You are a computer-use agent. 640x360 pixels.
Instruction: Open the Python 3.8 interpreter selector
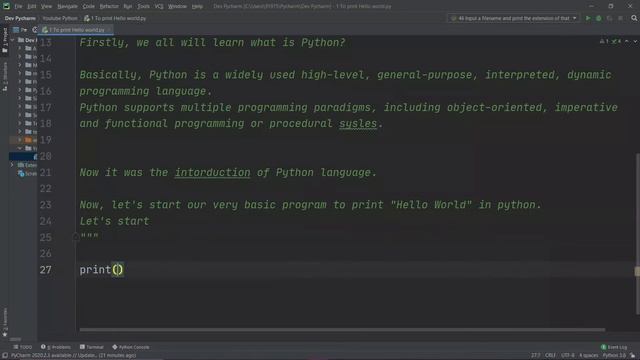pos(614,356)
